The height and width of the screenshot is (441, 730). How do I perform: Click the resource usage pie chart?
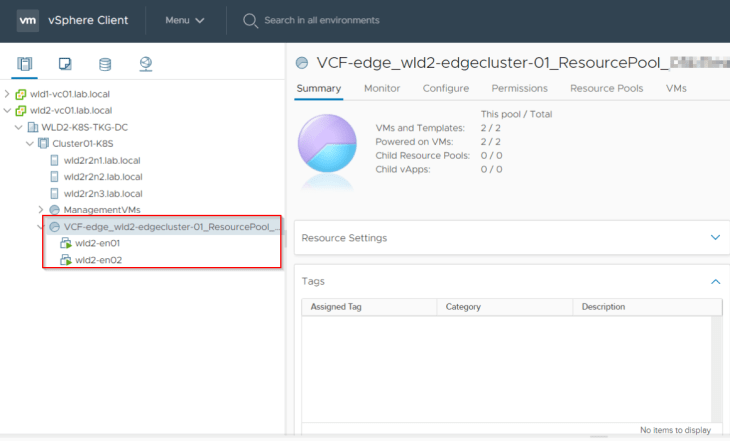click(327, 143)
